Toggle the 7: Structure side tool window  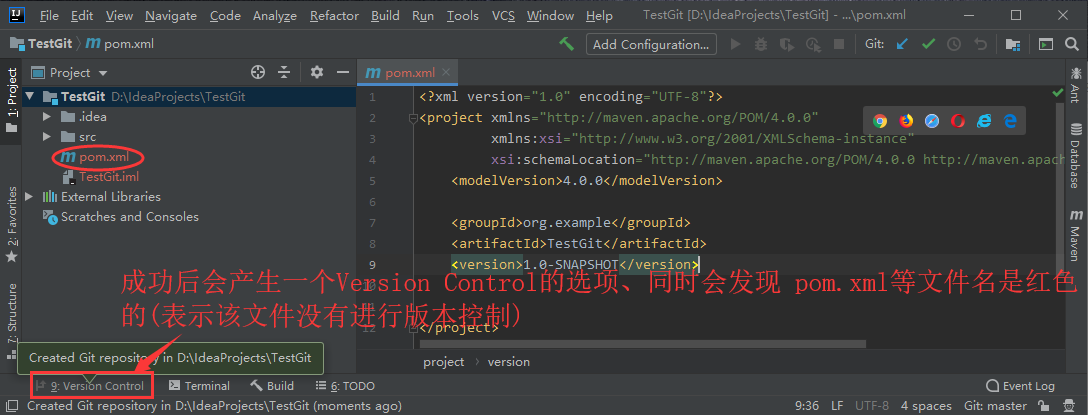click(12, 319)
